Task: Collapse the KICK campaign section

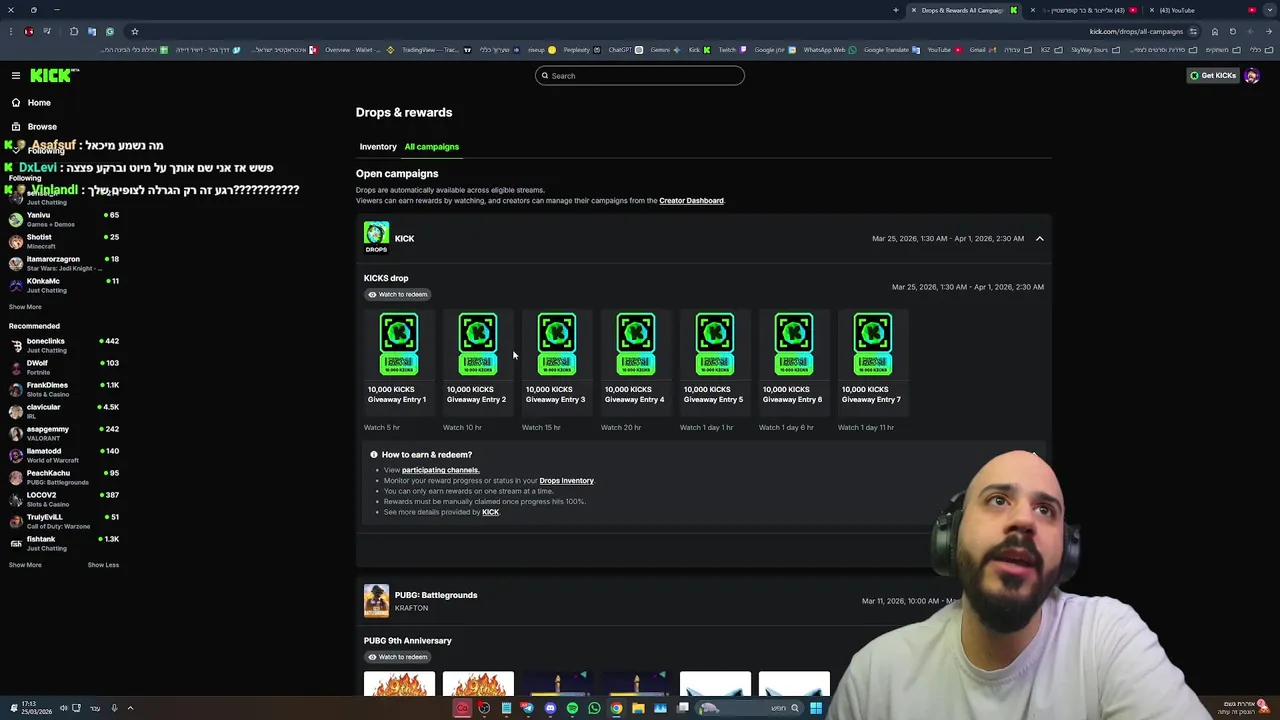Action: click(x=1039, y=239)
